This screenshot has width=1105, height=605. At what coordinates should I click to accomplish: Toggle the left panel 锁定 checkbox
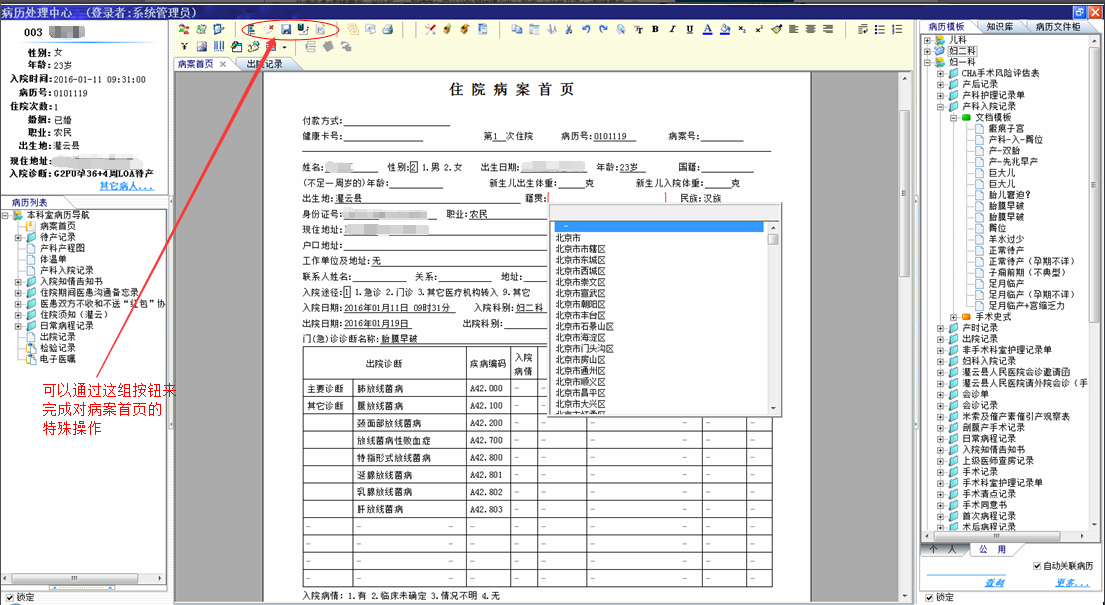(x=9, y=597)
